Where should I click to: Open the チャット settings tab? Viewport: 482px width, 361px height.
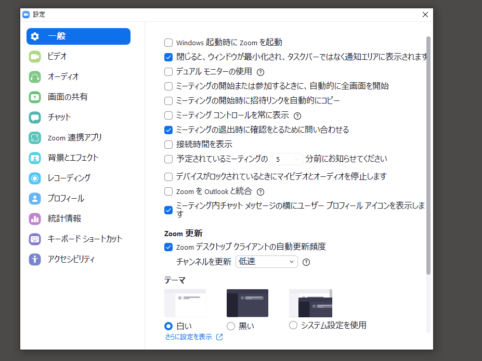[x=78, y=117]
